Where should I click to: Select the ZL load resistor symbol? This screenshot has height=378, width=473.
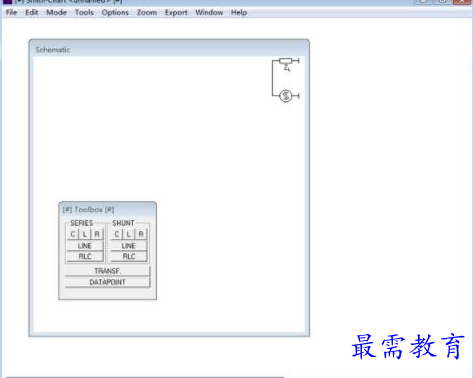[286, 61]
